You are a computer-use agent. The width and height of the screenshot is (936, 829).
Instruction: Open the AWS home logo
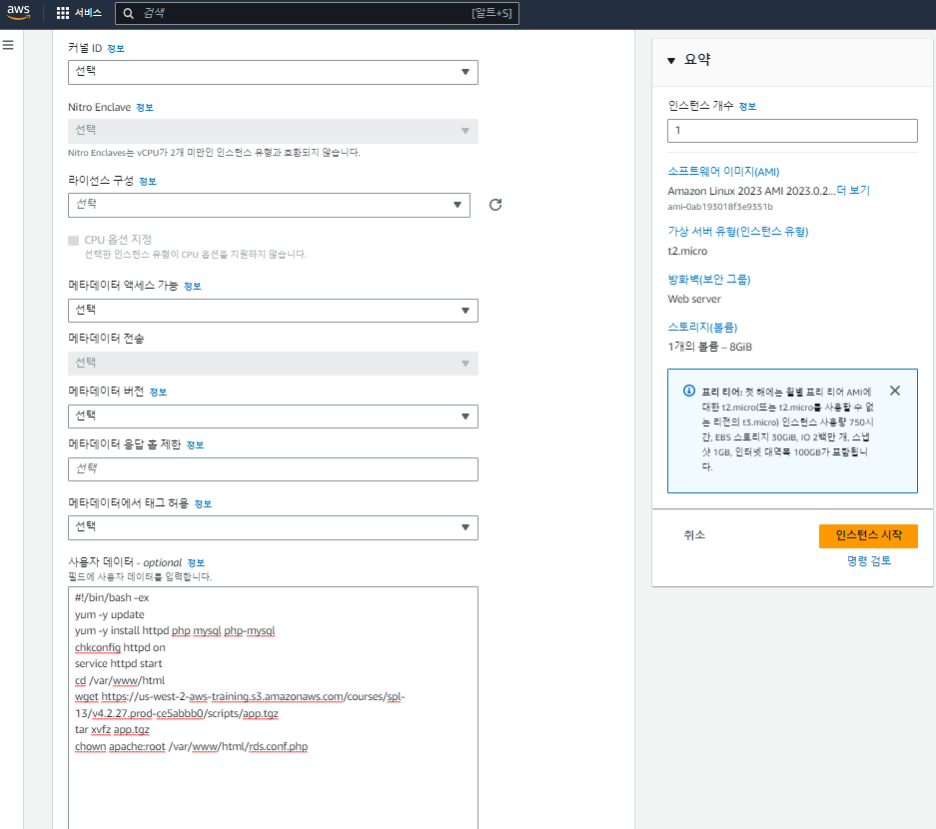click(19, 13)
